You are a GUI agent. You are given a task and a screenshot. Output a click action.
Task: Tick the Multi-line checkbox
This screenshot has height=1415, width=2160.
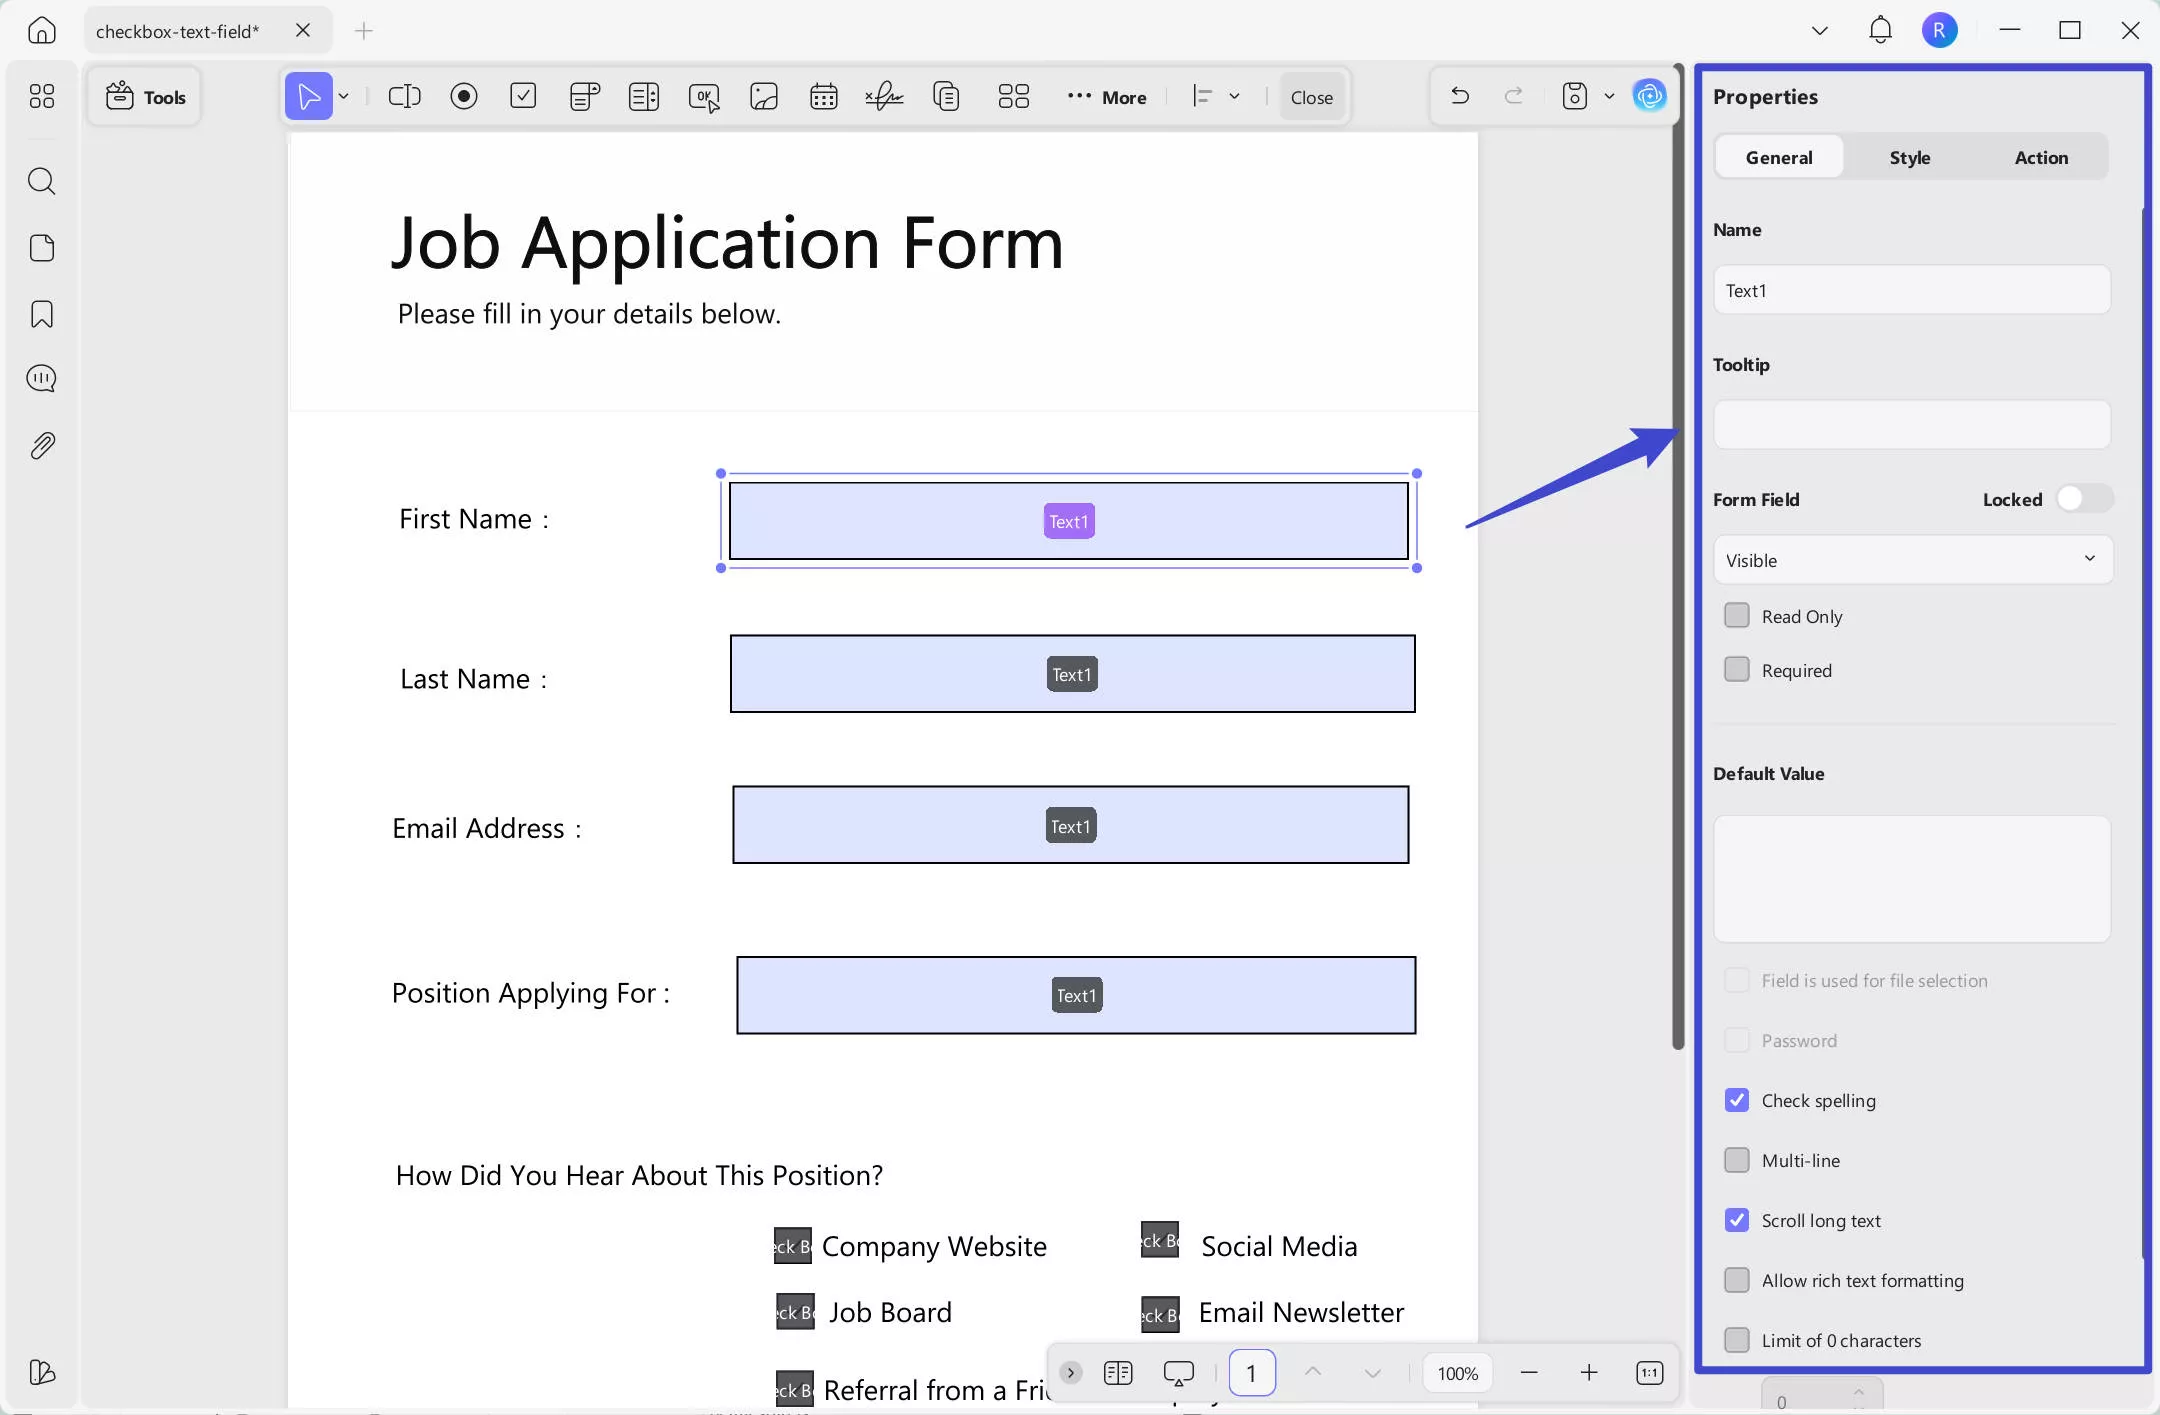click(1737, 1160)
